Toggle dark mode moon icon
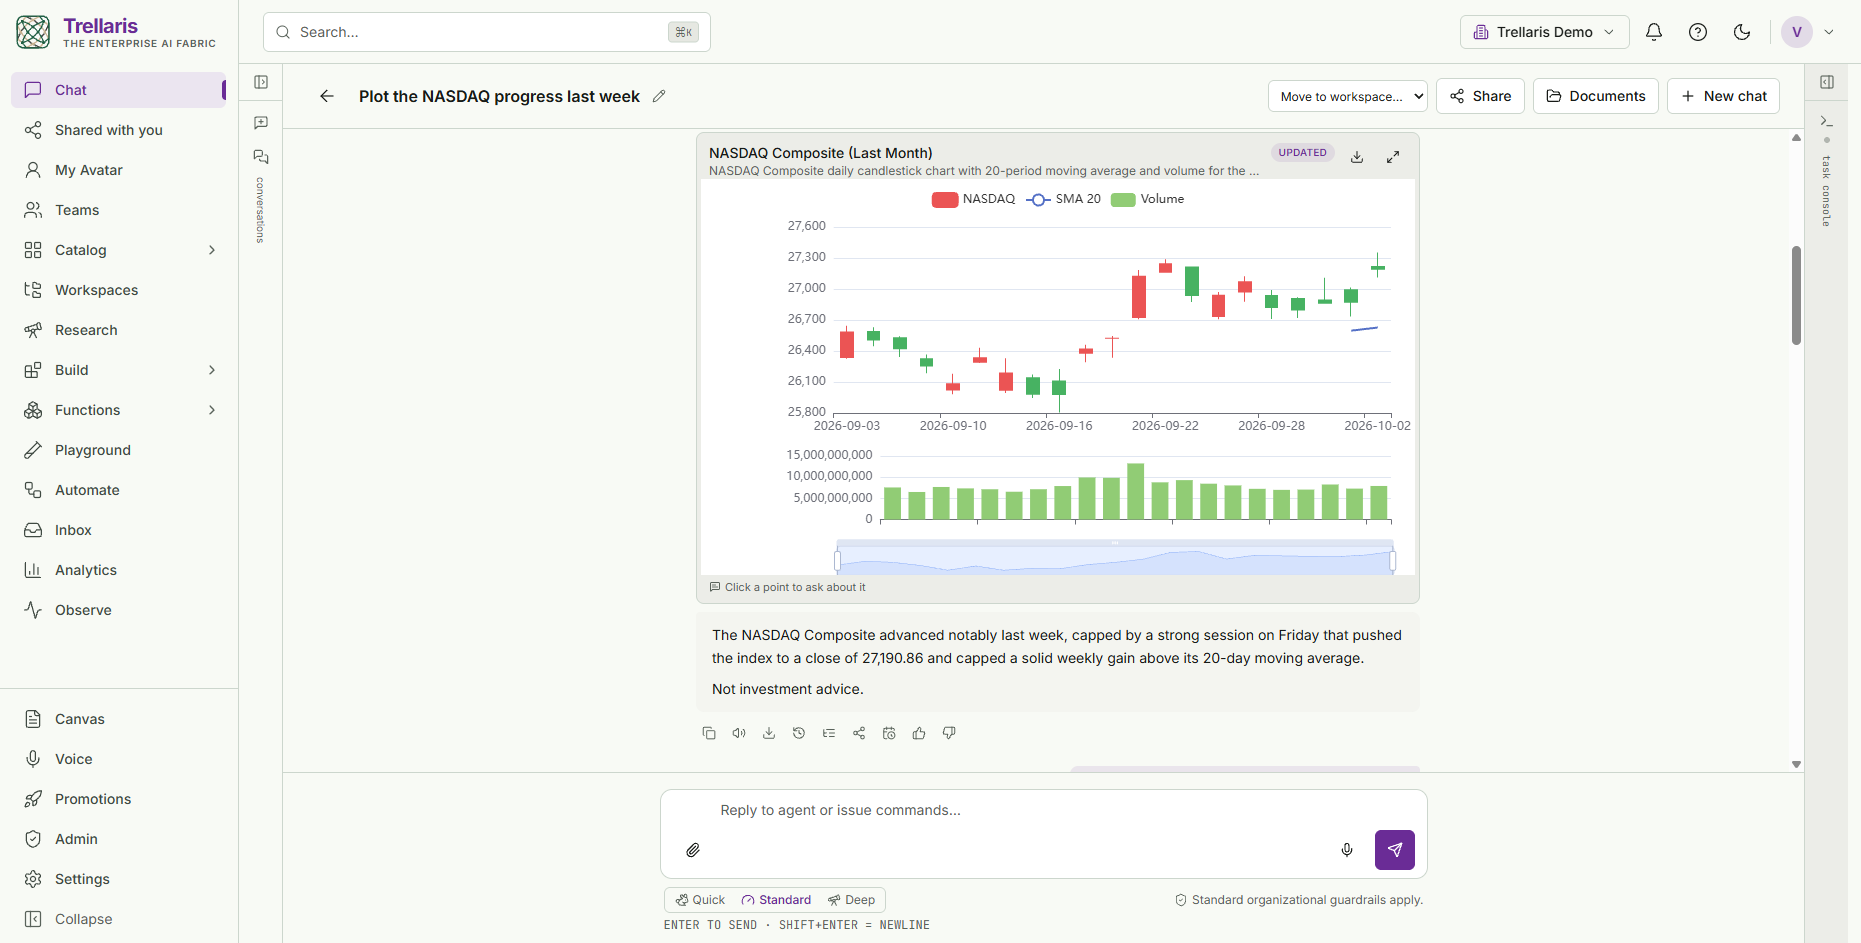The image size is (1861, 943). click(1742, 32)
